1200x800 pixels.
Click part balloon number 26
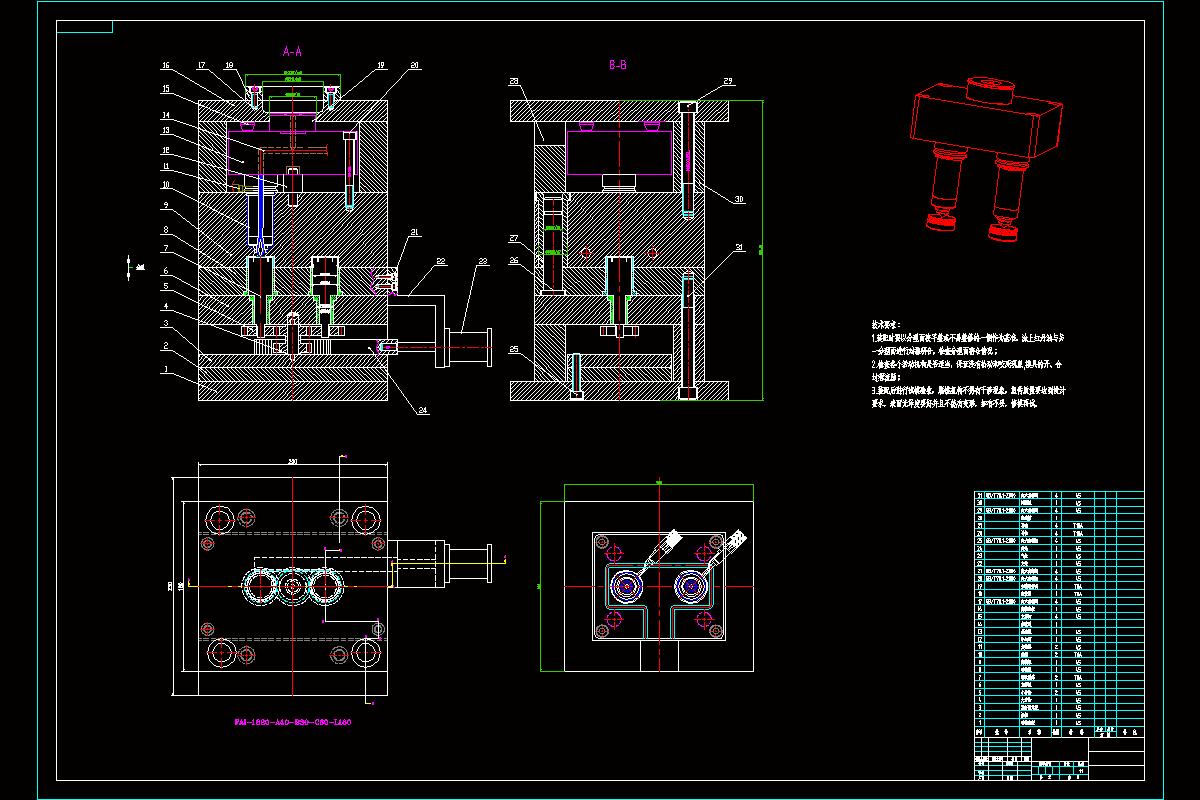[x=514, y=260]
